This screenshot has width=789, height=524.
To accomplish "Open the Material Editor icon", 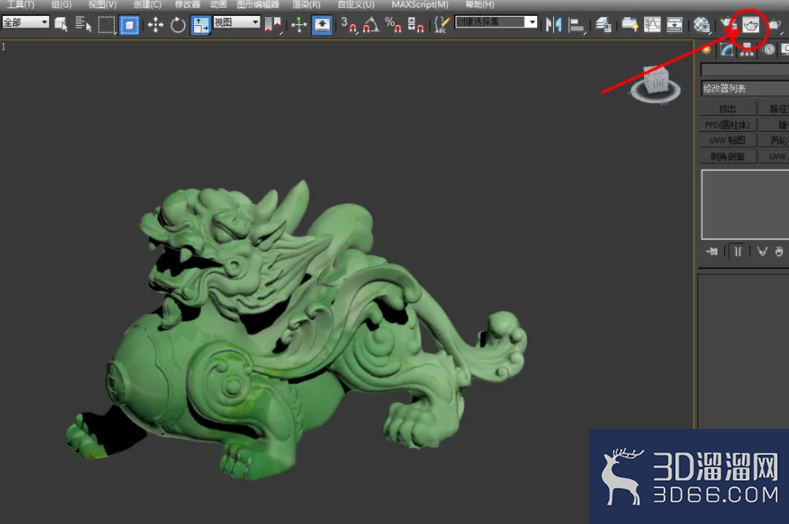I will pyautogui.click(x=701, y=25).
